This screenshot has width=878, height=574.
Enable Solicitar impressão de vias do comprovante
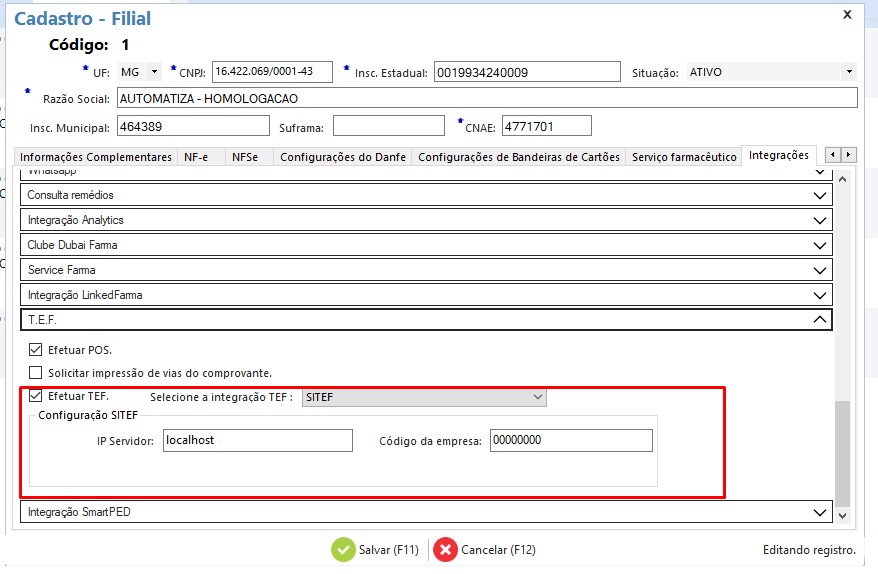click(x=36, y=373)
